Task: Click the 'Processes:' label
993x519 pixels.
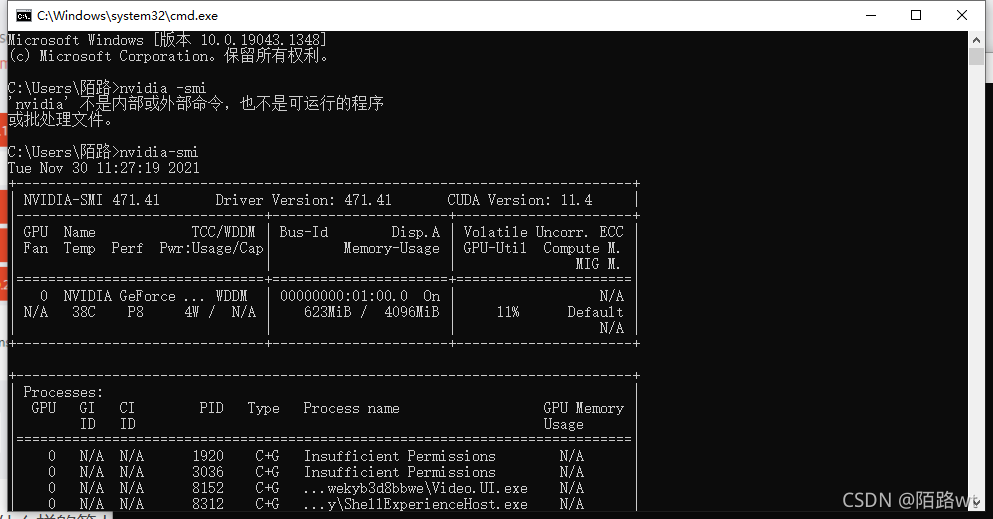Action: coord(63,392)
